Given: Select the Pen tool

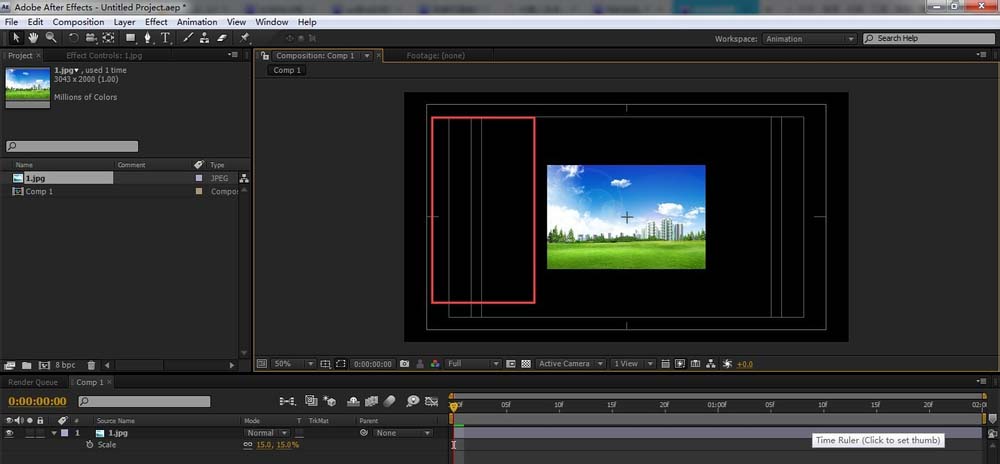Looking at the screenshot, I should (x=148, y=38).
